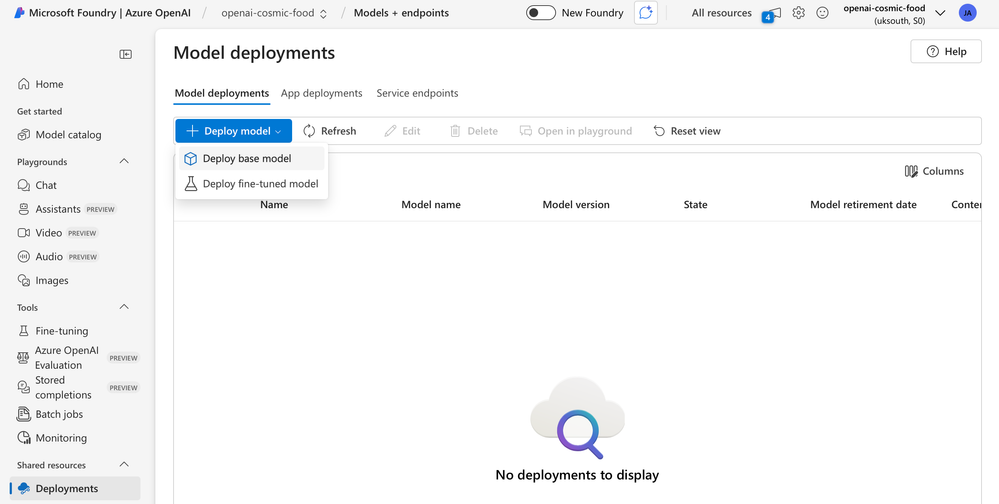The image size is (999, 504).
Task: Switch to Model deployments tab
Action: pos(222,93)
